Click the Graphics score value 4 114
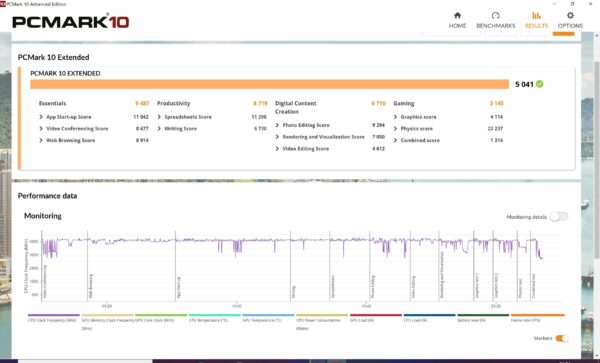The width and height of the screenshot is (600, 363). pos(497,117)
